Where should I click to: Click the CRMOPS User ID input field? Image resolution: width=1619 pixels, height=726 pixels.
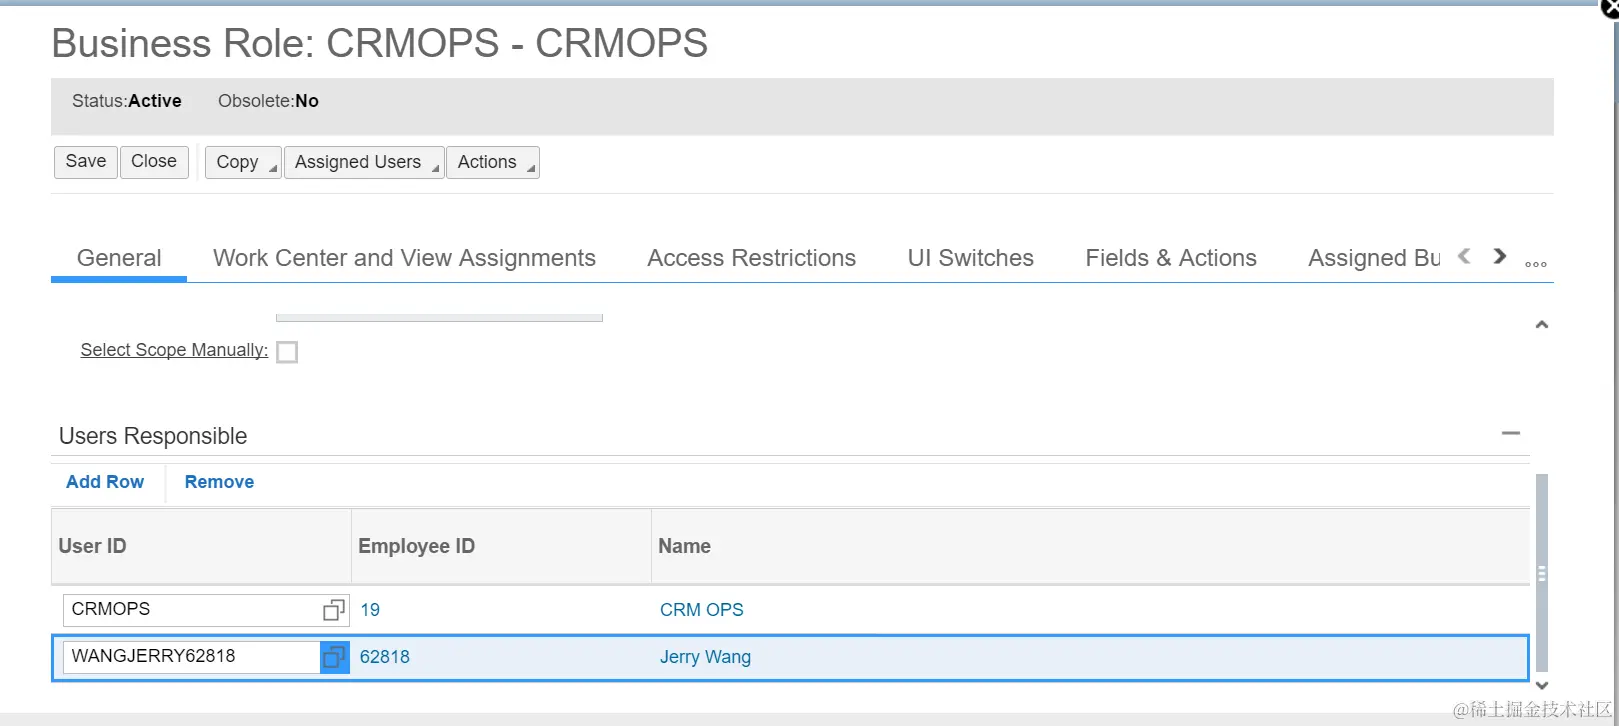pyautogui.click(x=190, y=610)
